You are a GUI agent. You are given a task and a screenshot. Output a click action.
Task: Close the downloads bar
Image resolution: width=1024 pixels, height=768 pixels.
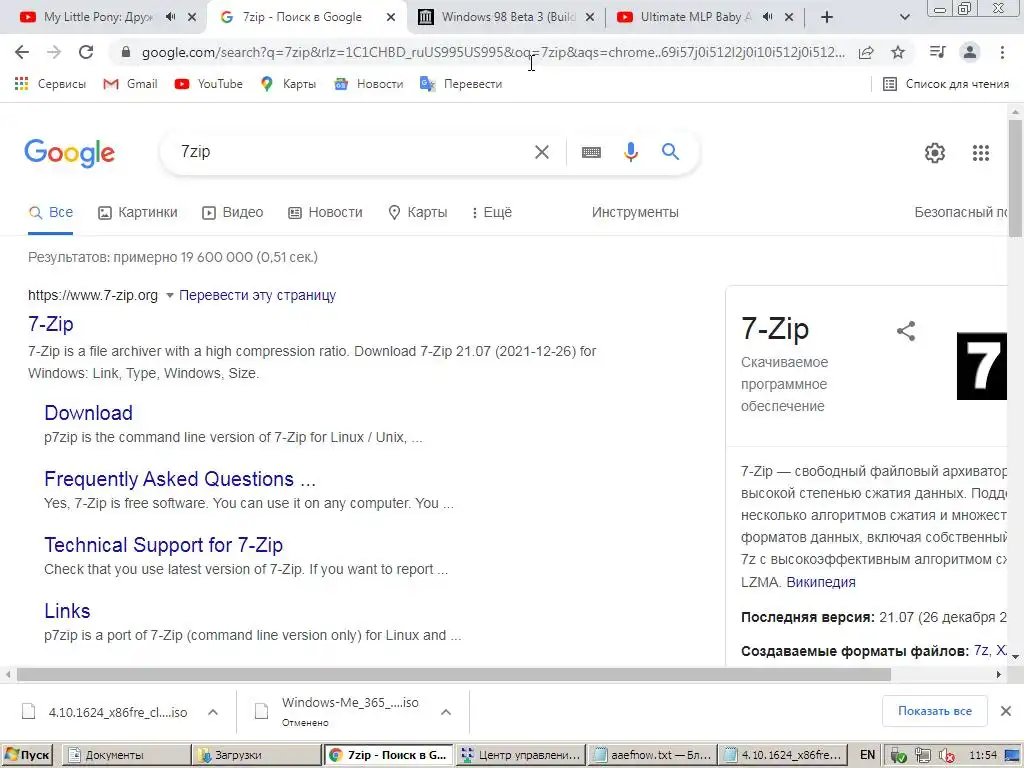click(x=1006, y=711)
